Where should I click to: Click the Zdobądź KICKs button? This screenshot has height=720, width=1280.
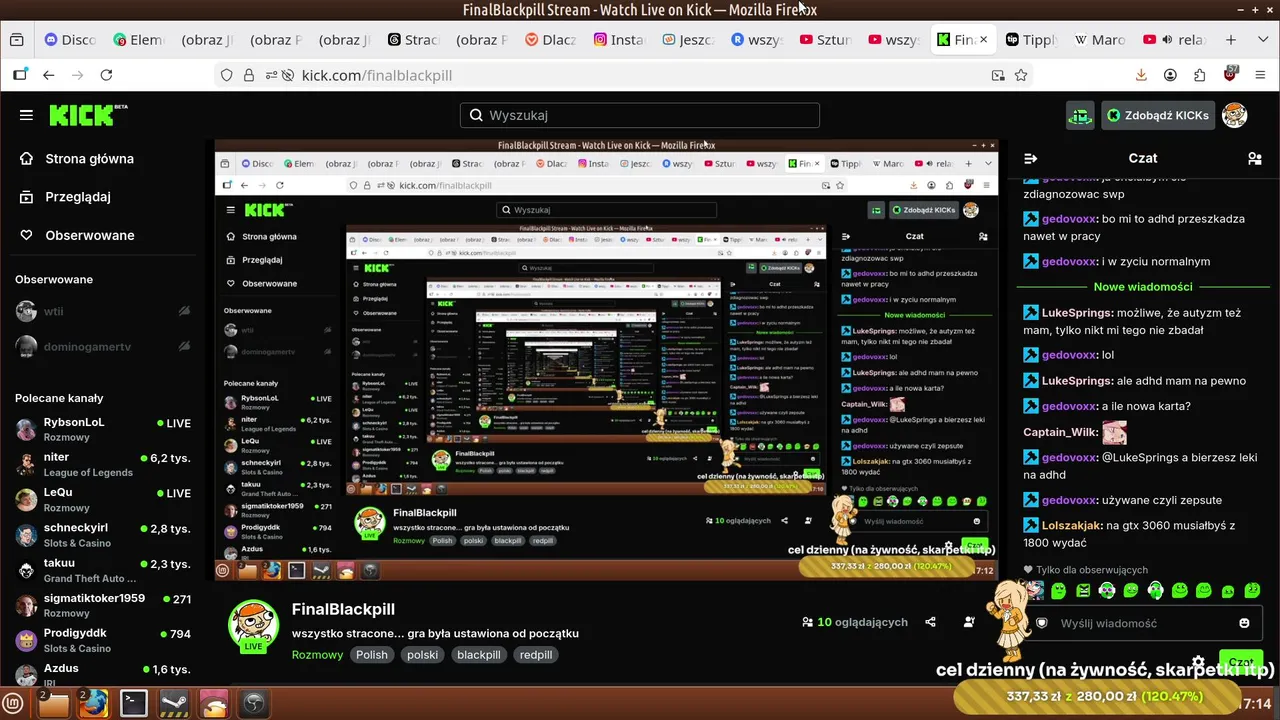pos(1158,115)
